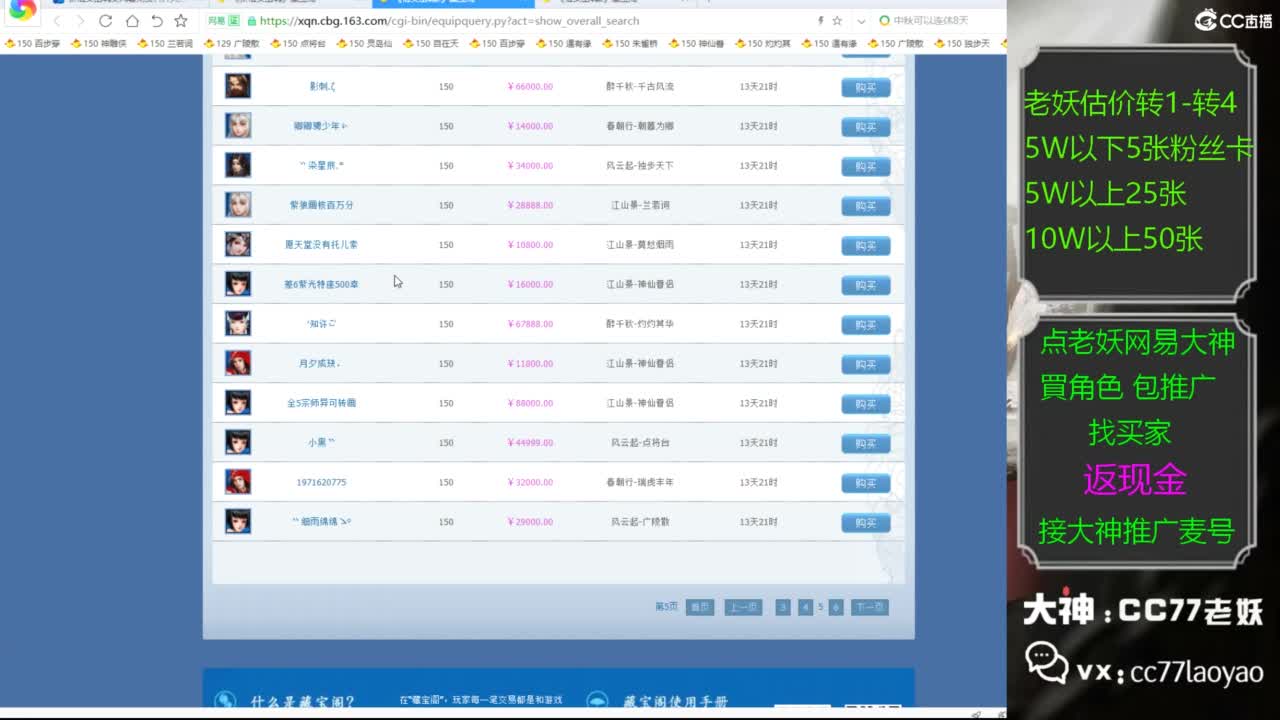
Task: Open character named 1971620775
Action: 321,482
